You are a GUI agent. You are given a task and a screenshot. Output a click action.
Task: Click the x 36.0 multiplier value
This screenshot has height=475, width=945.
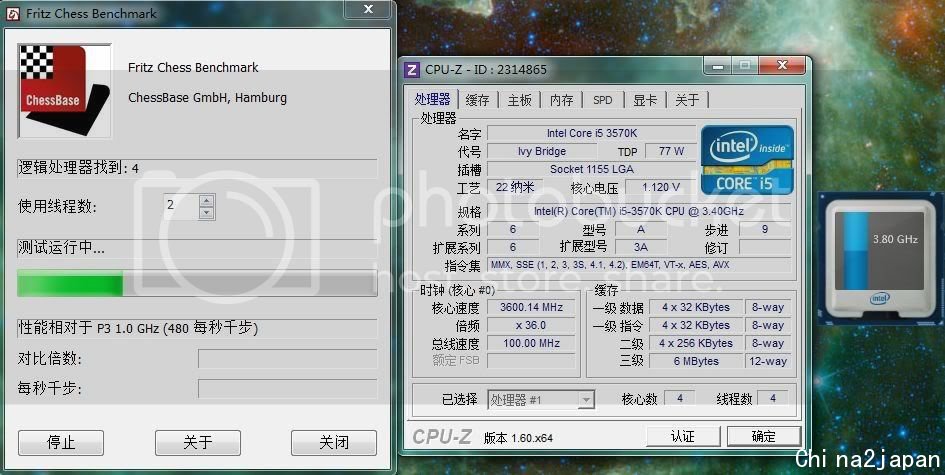(x=531, y=326)
